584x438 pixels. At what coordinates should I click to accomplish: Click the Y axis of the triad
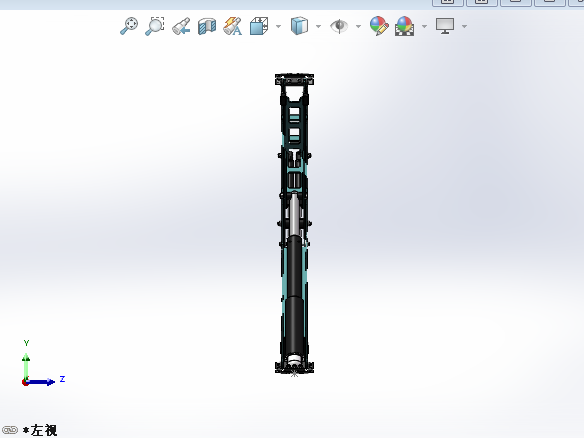pyautogui.click(x=26, y=367)
